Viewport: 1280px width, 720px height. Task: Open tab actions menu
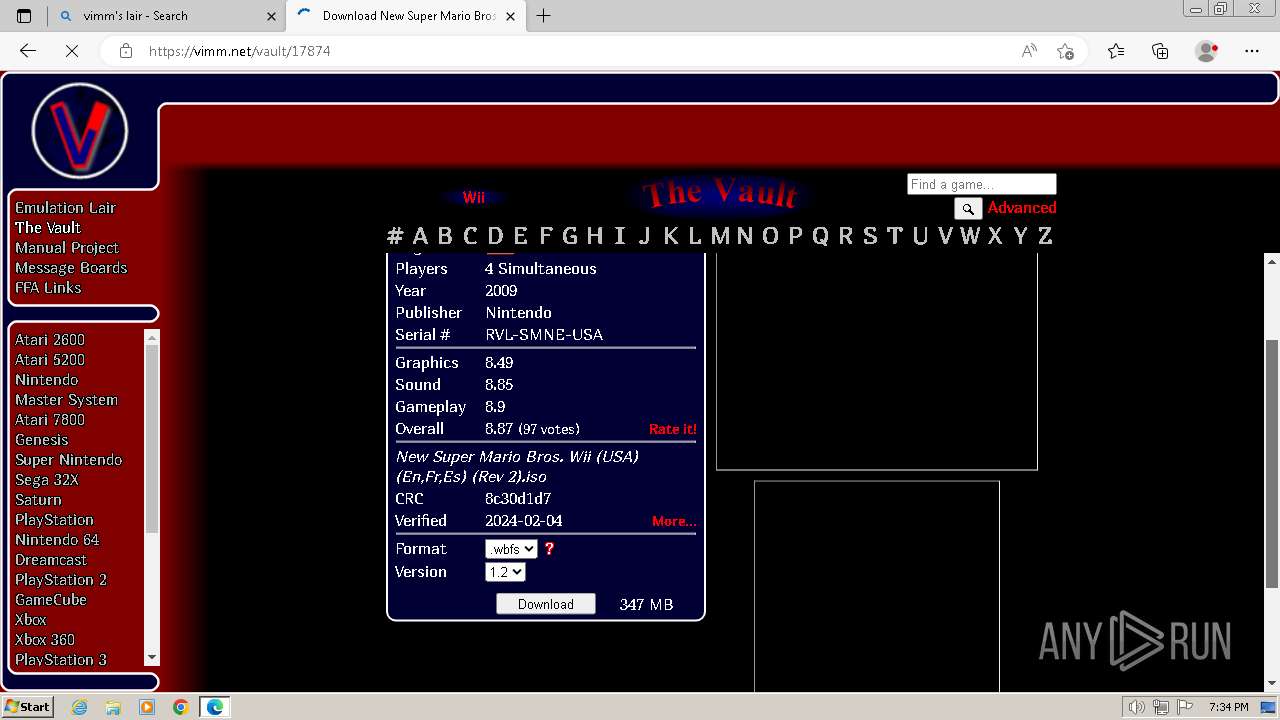[24, 16]
